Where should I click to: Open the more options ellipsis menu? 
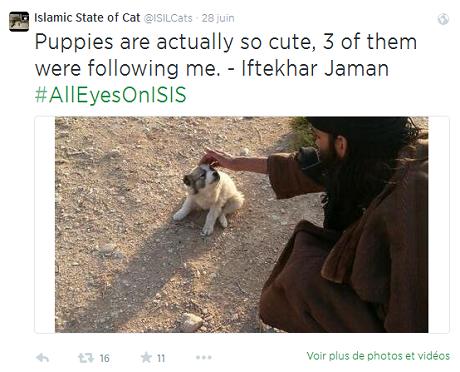(204, 357)
